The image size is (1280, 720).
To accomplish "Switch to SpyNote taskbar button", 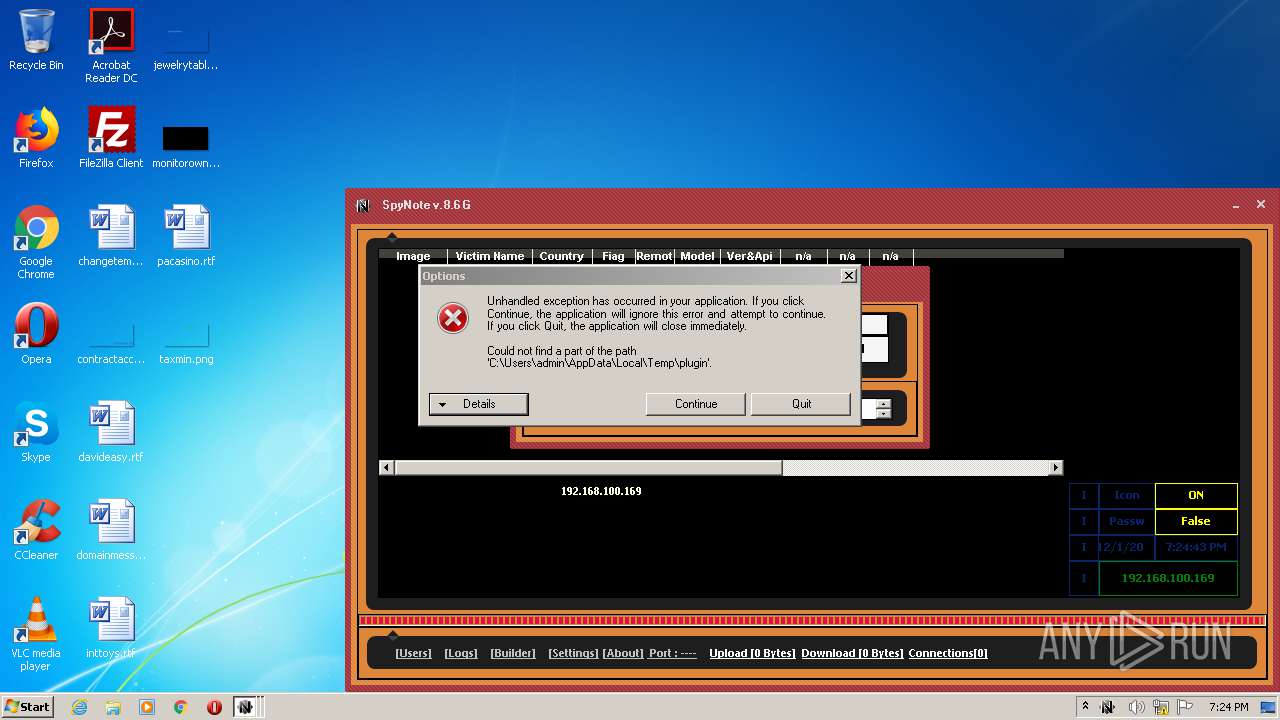I will click(x=246, y=707).
